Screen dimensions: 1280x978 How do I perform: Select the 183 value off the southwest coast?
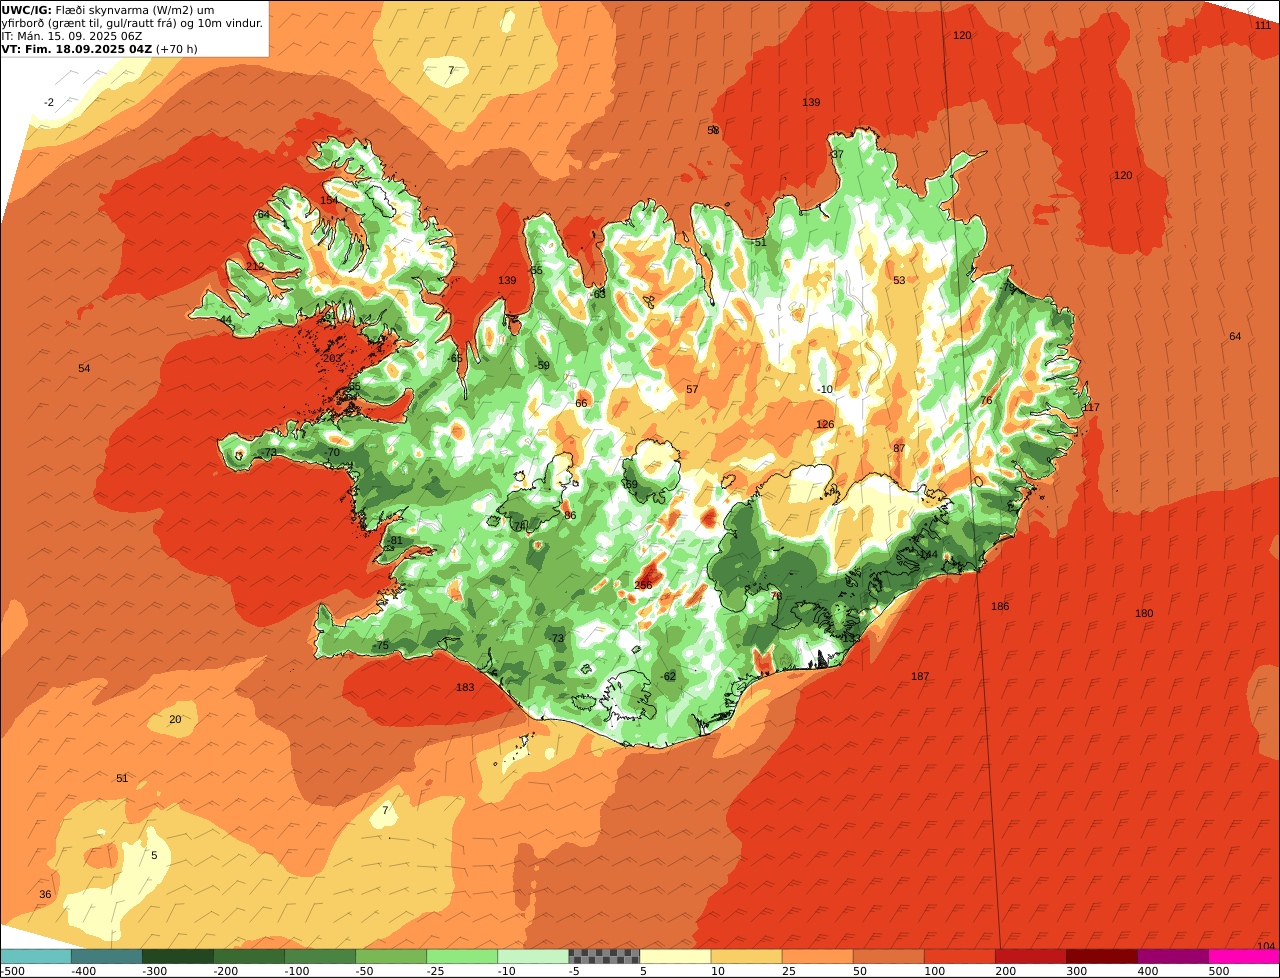[465, 687]
